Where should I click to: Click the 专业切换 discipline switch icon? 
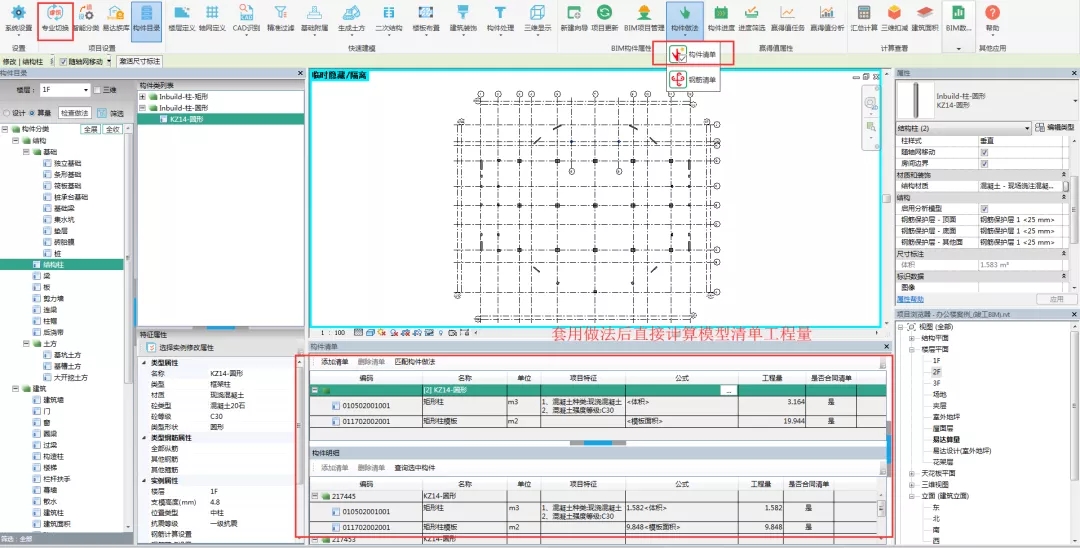[x=54, y=19]
